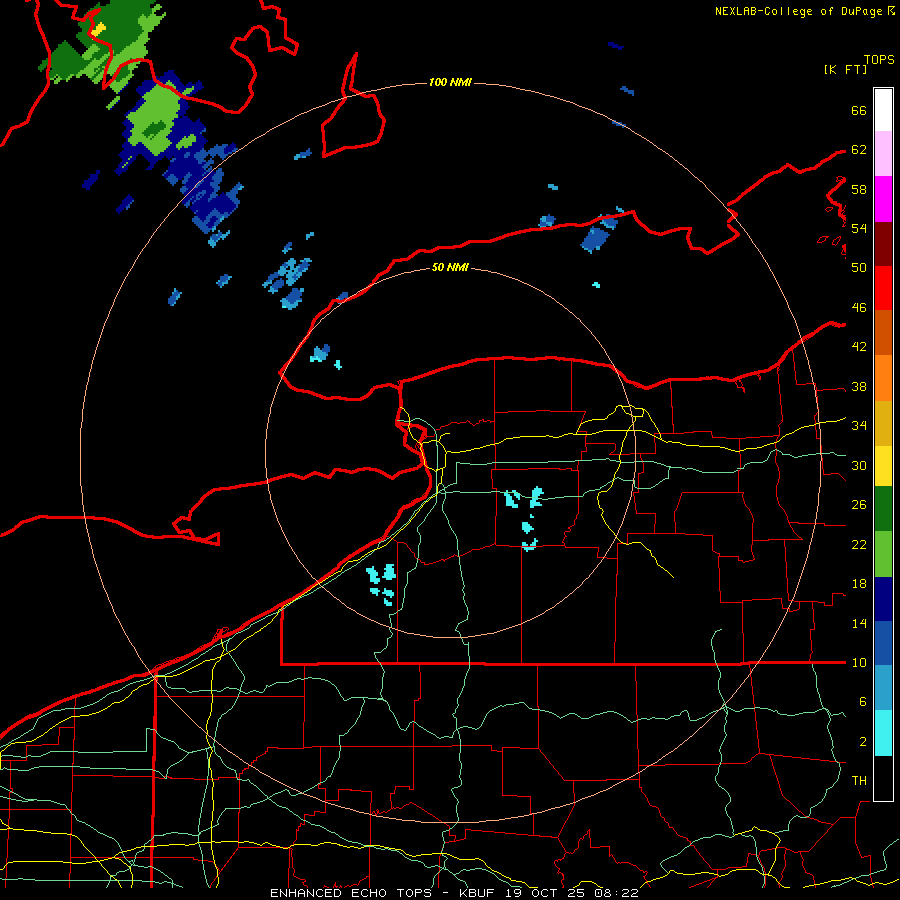Select the 46 legend value

coord(859,308)
